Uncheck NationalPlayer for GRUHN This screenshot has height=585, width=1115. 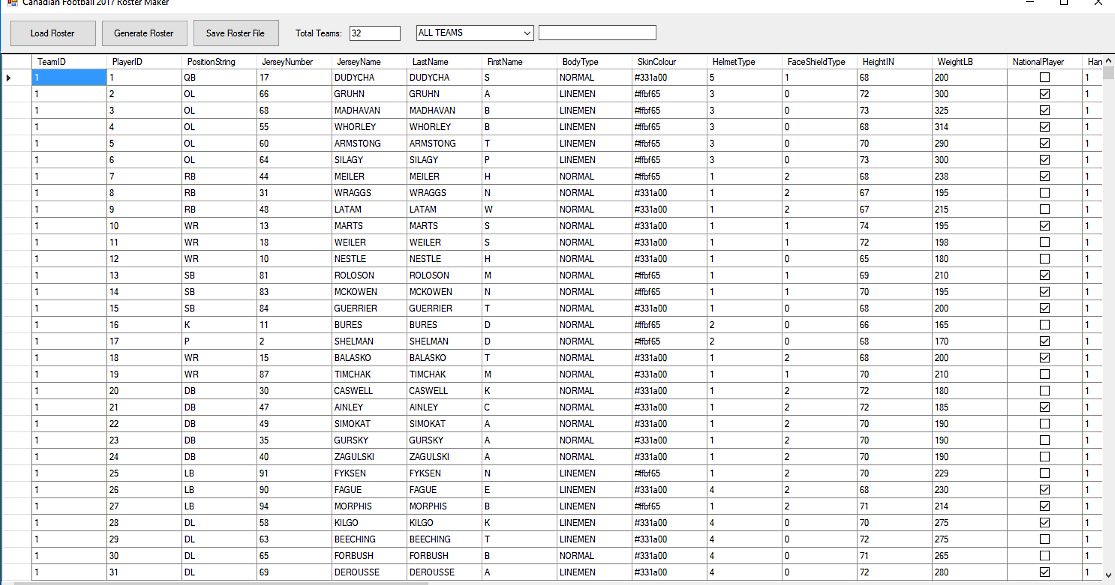(x=1045, y=94)
